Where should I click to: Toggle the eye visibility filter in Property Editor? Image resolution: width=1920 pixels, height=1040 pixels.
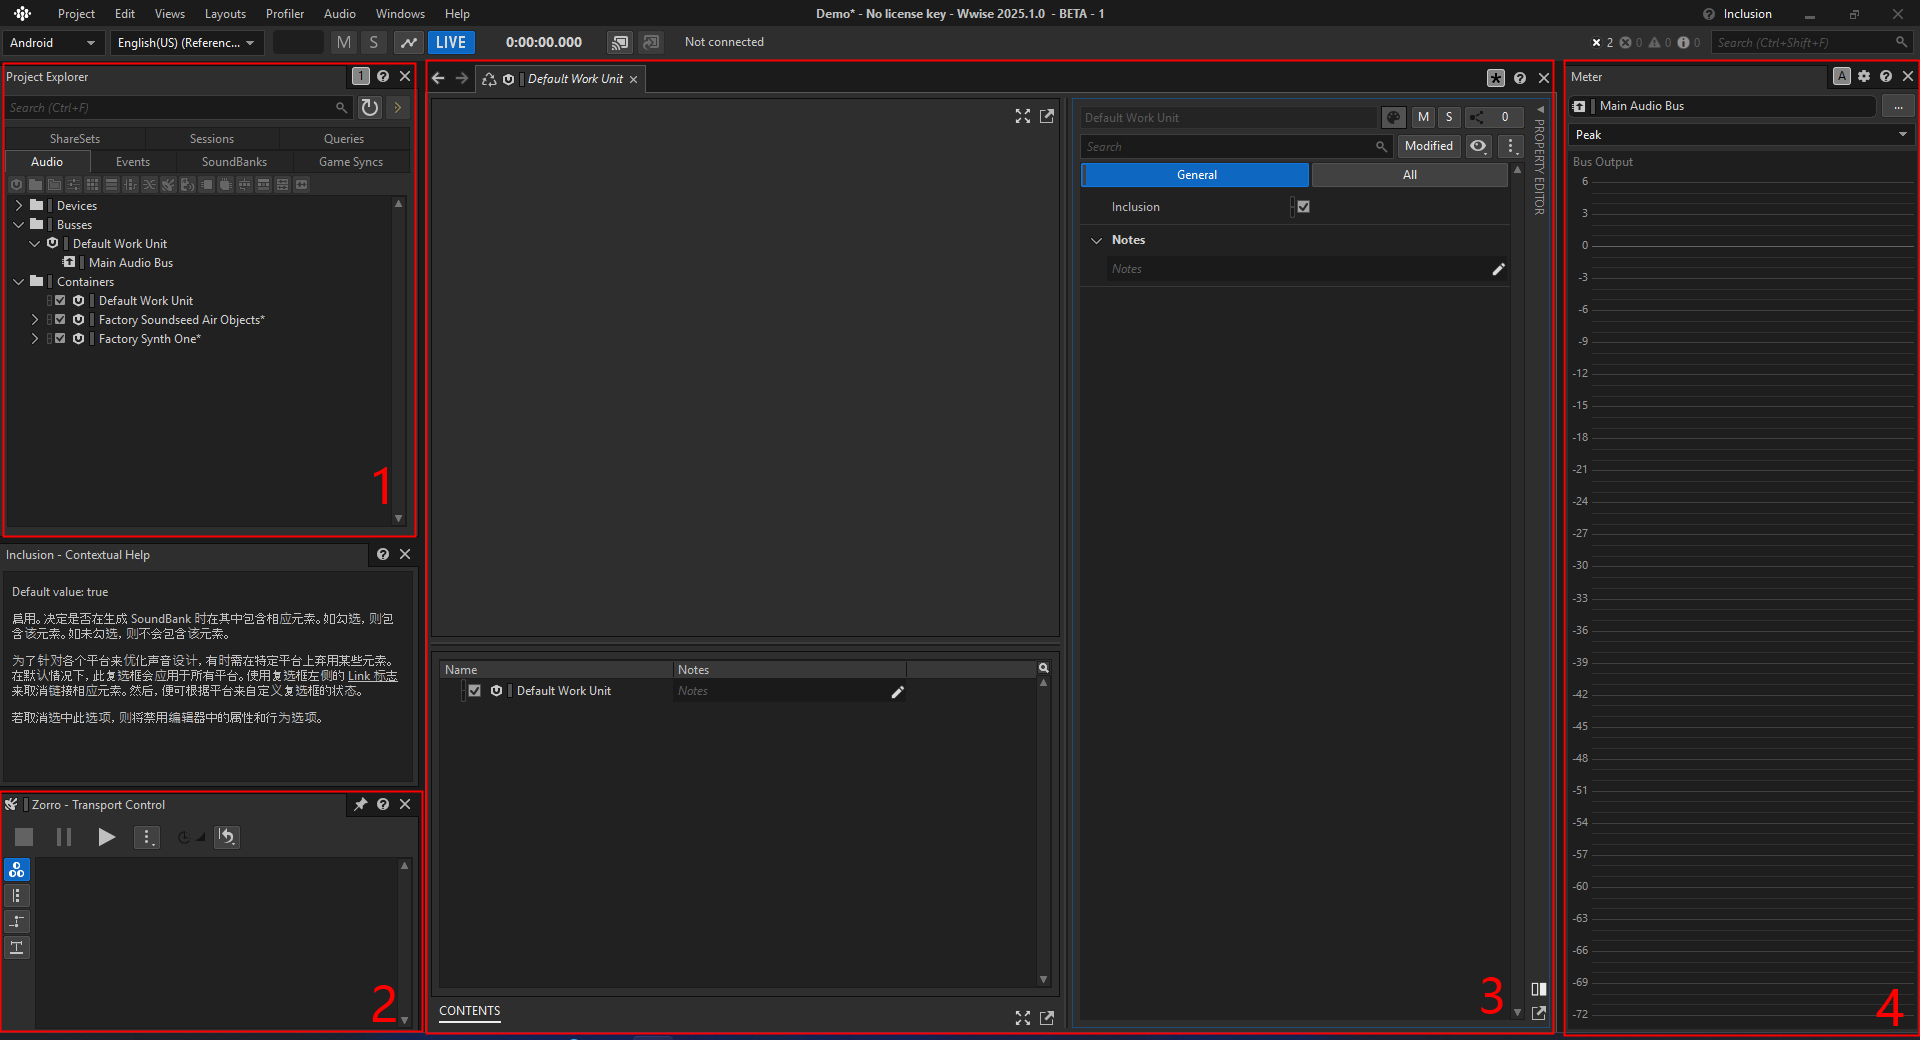1478,146
